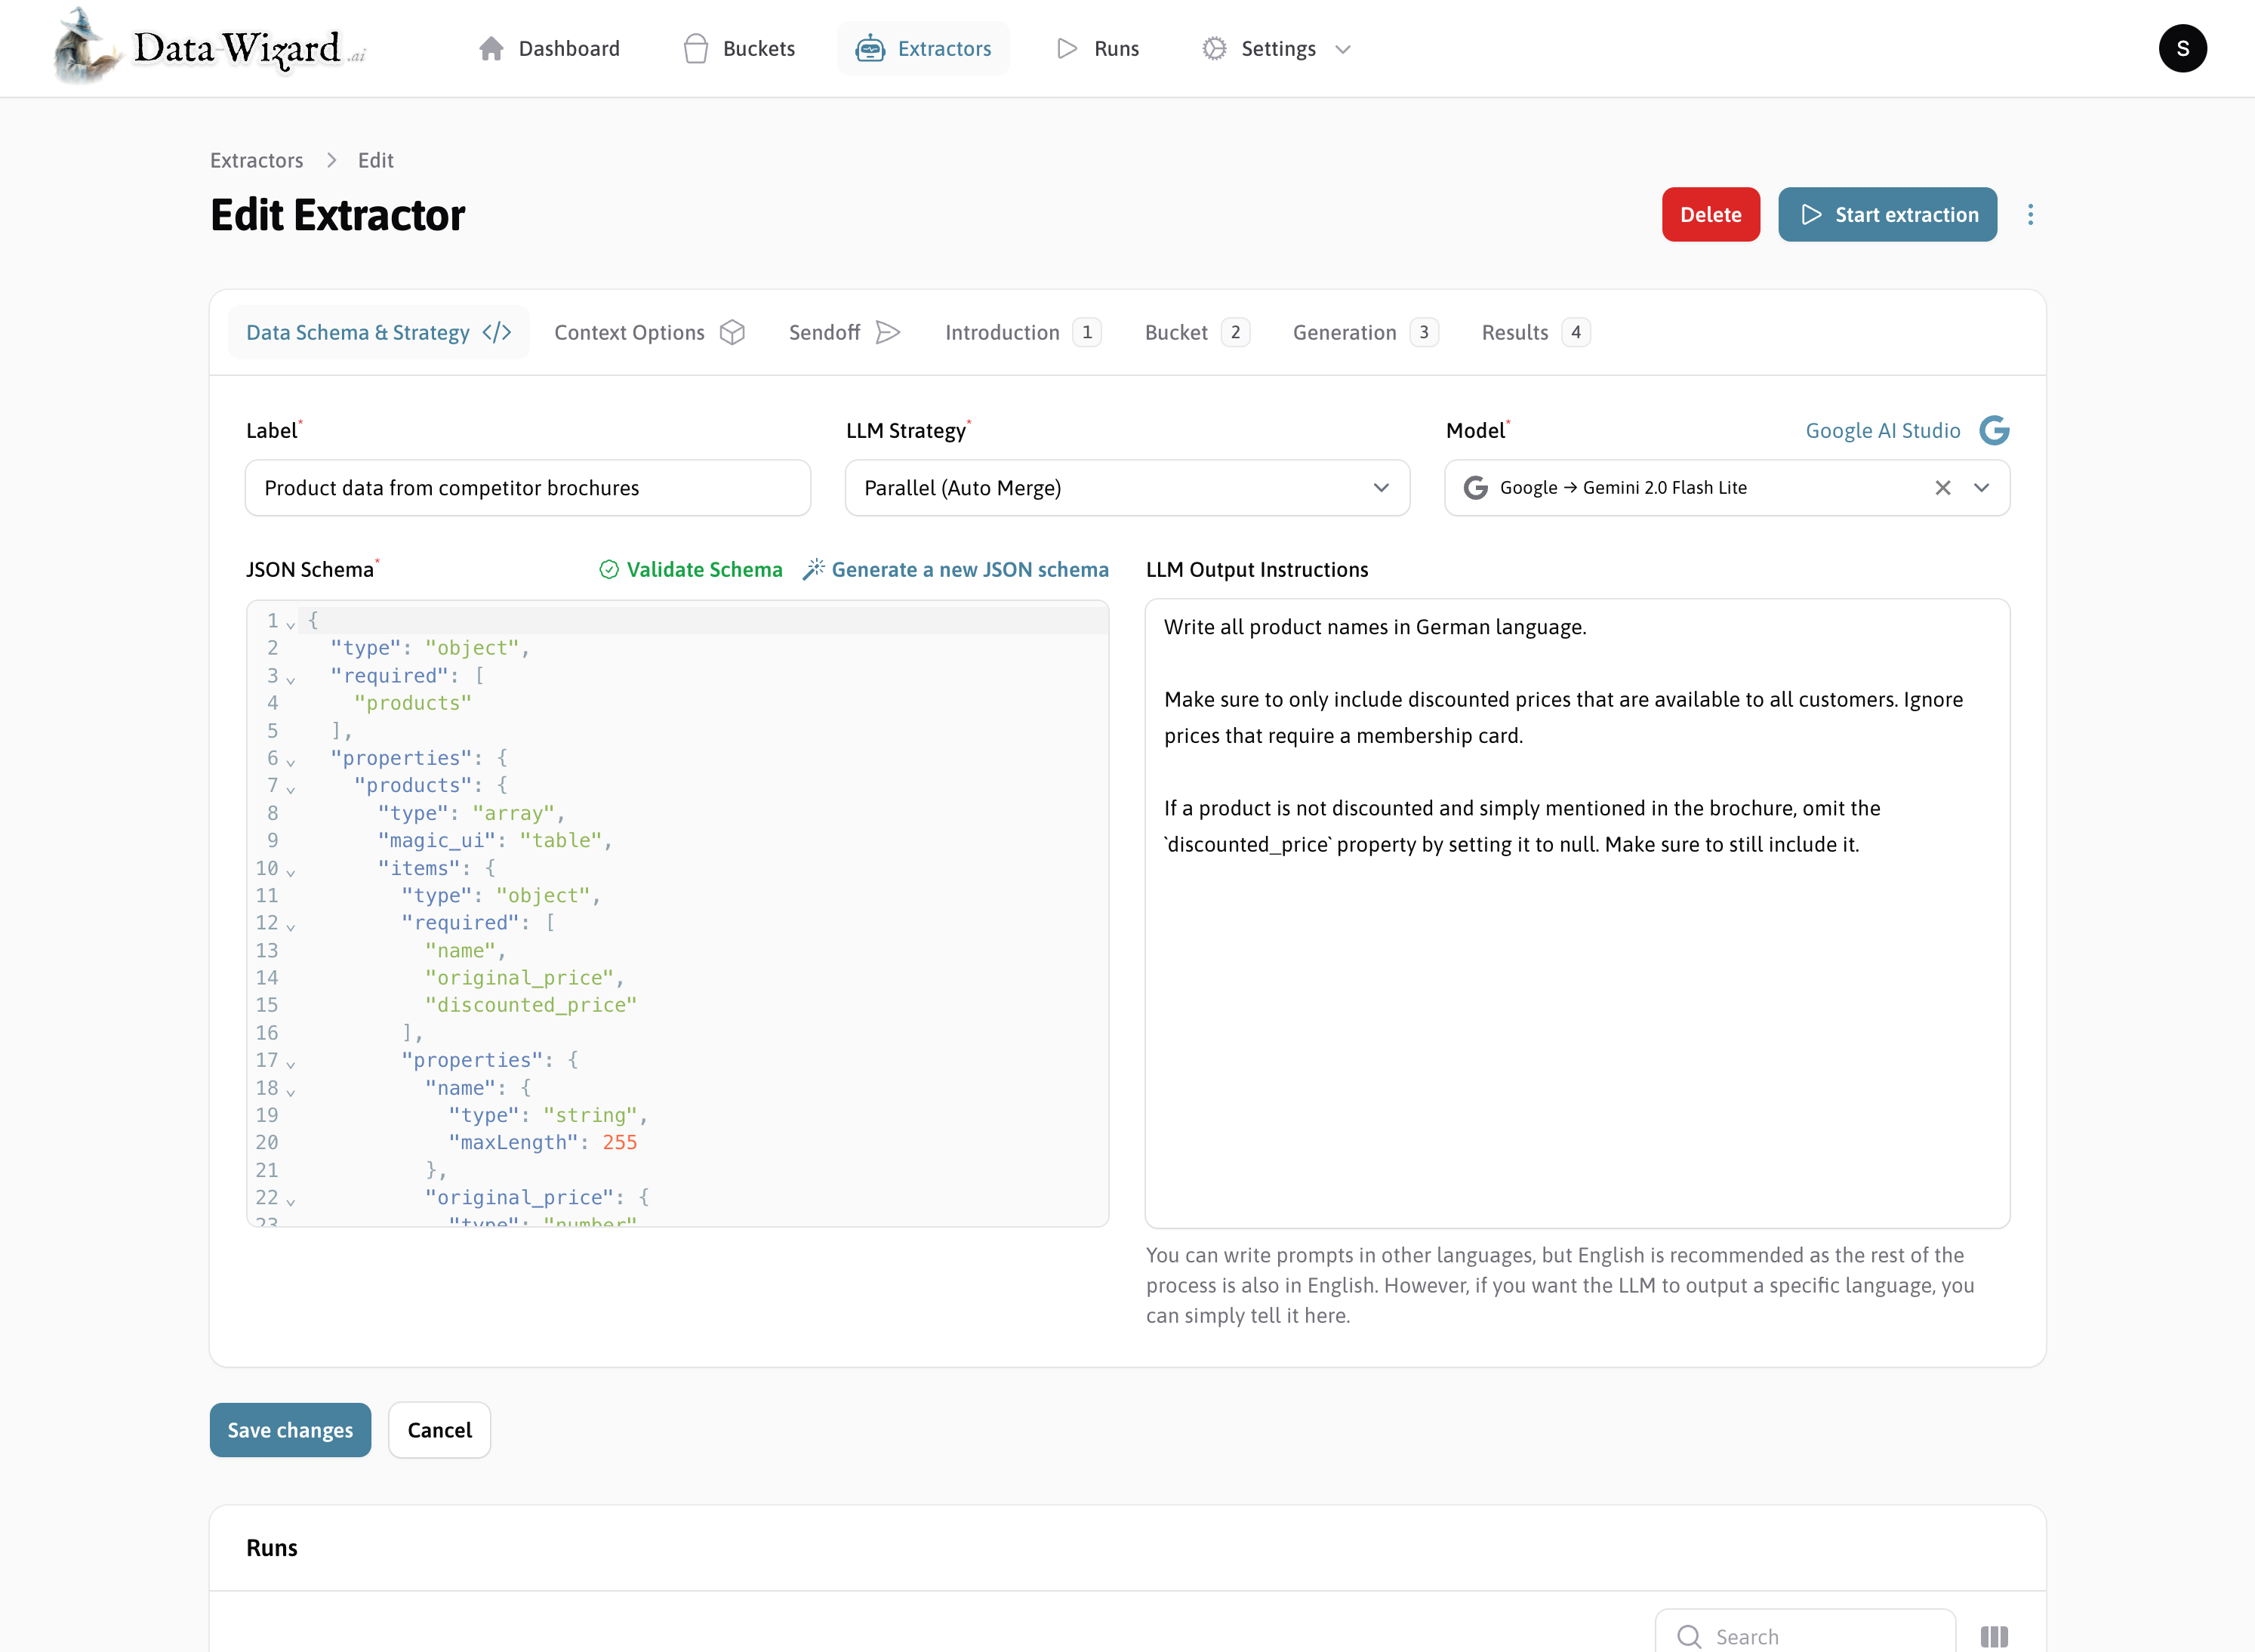2255x1652 pixels.
Task: Clear the selected Gemini model
Action: pos(1942,488)
